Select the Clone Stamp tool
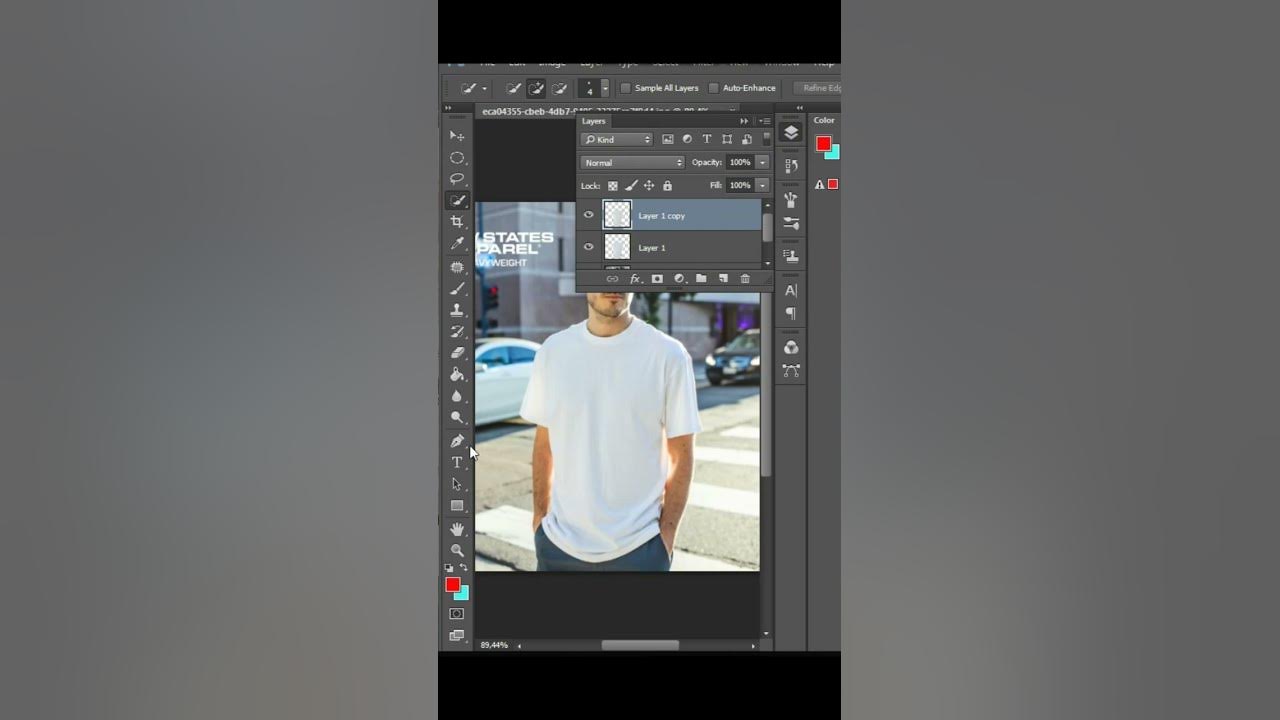The height and width of the screenshot is (720, 1280). pos(457,310)
